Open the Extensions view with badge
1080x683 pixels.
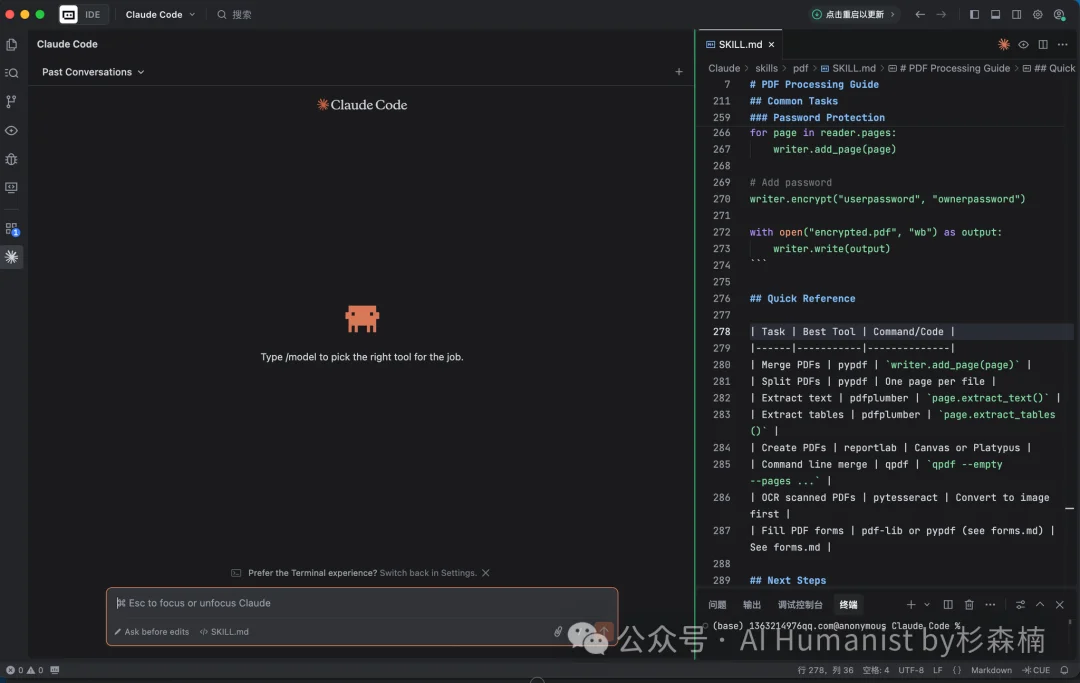12,229
